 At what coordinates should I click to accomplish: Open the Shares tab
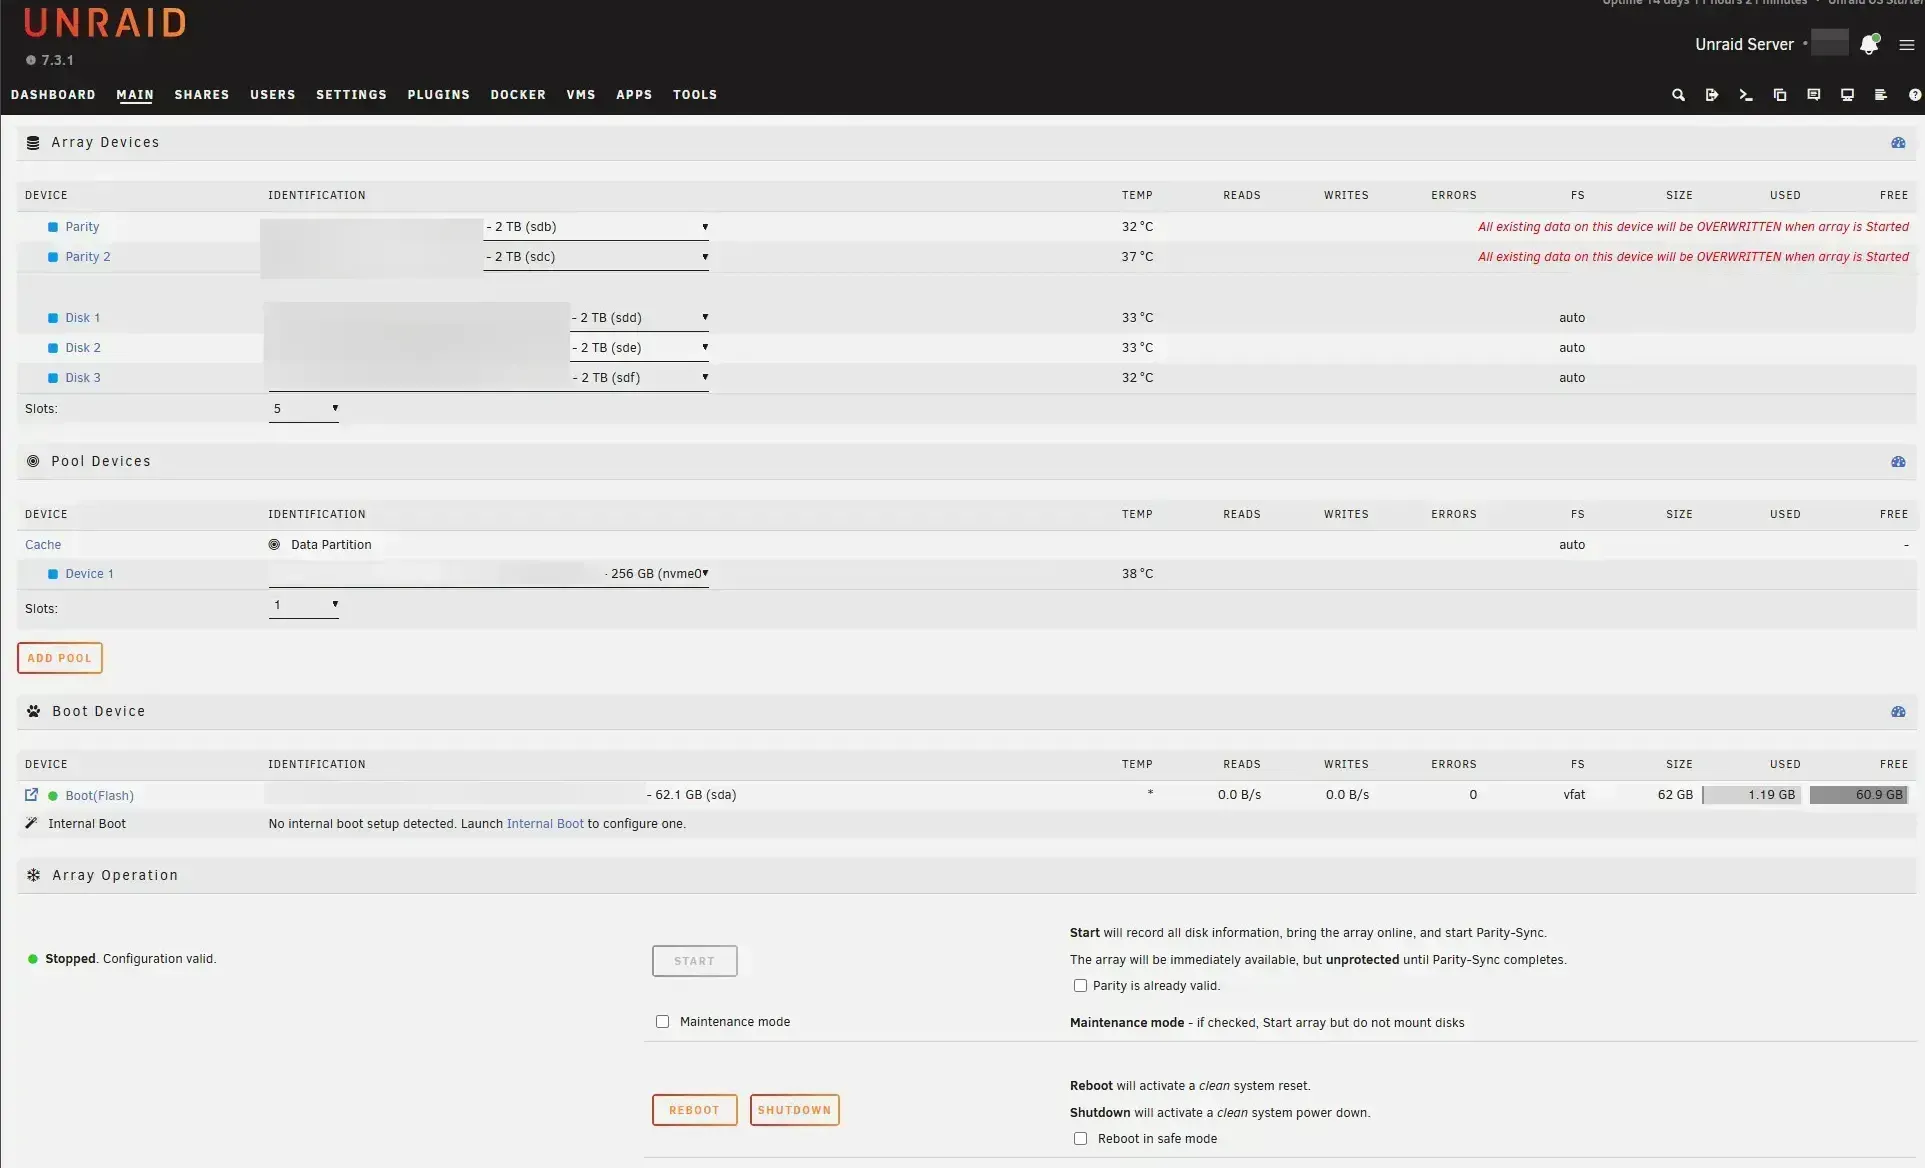click(202, 95)
